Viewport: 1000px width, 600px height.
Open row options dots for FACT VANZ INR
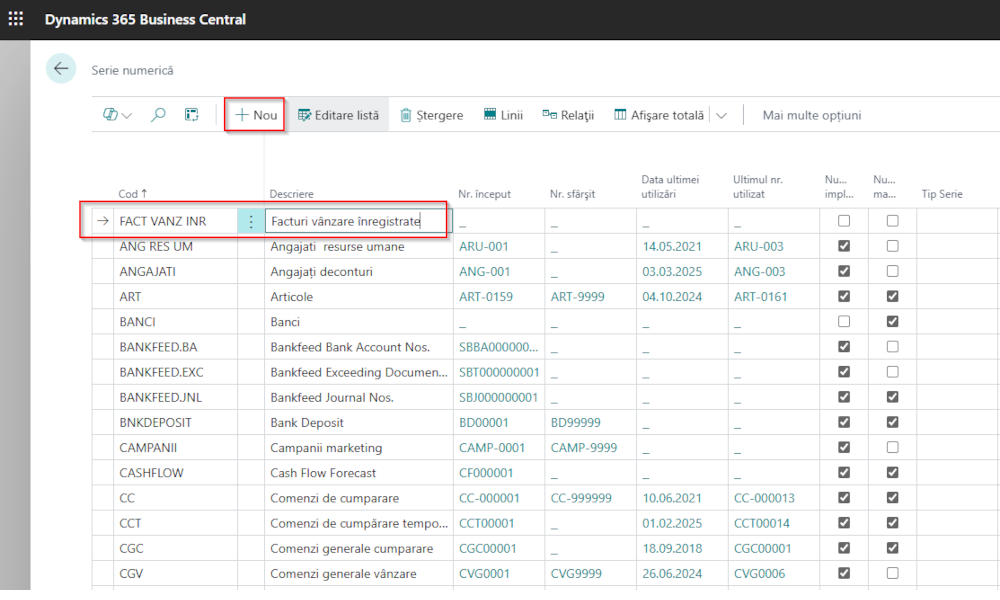(x=251, y=221)
